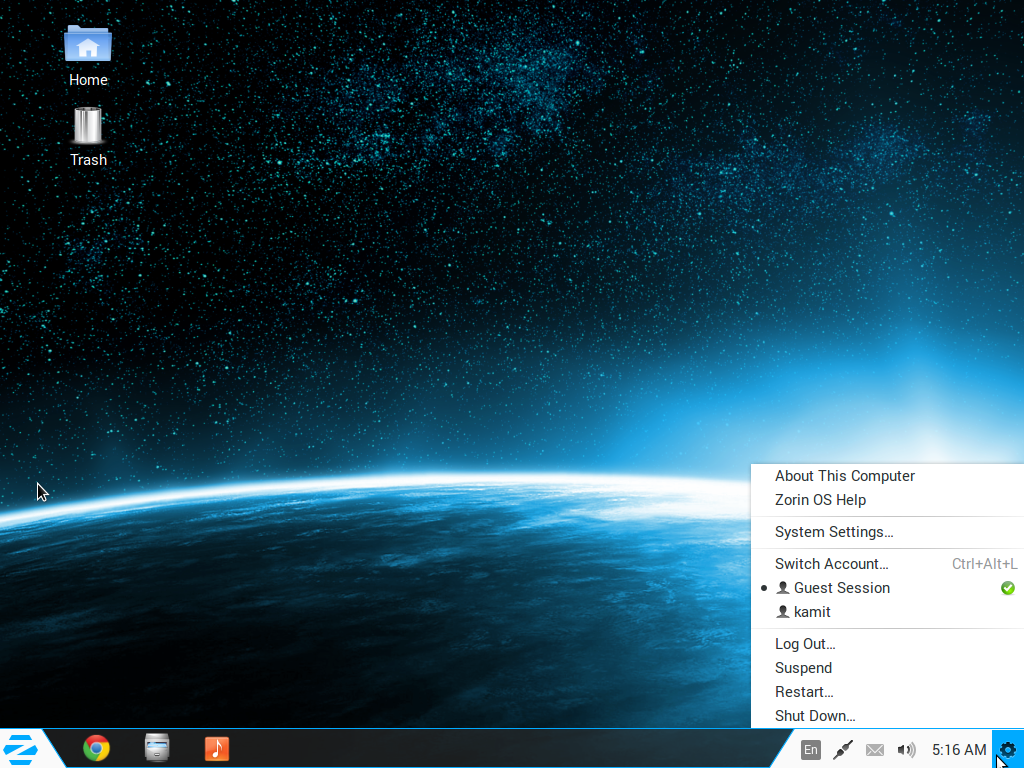
Task: Click "Shut Down…" at the menu bottom
Action: coord(815,715)
